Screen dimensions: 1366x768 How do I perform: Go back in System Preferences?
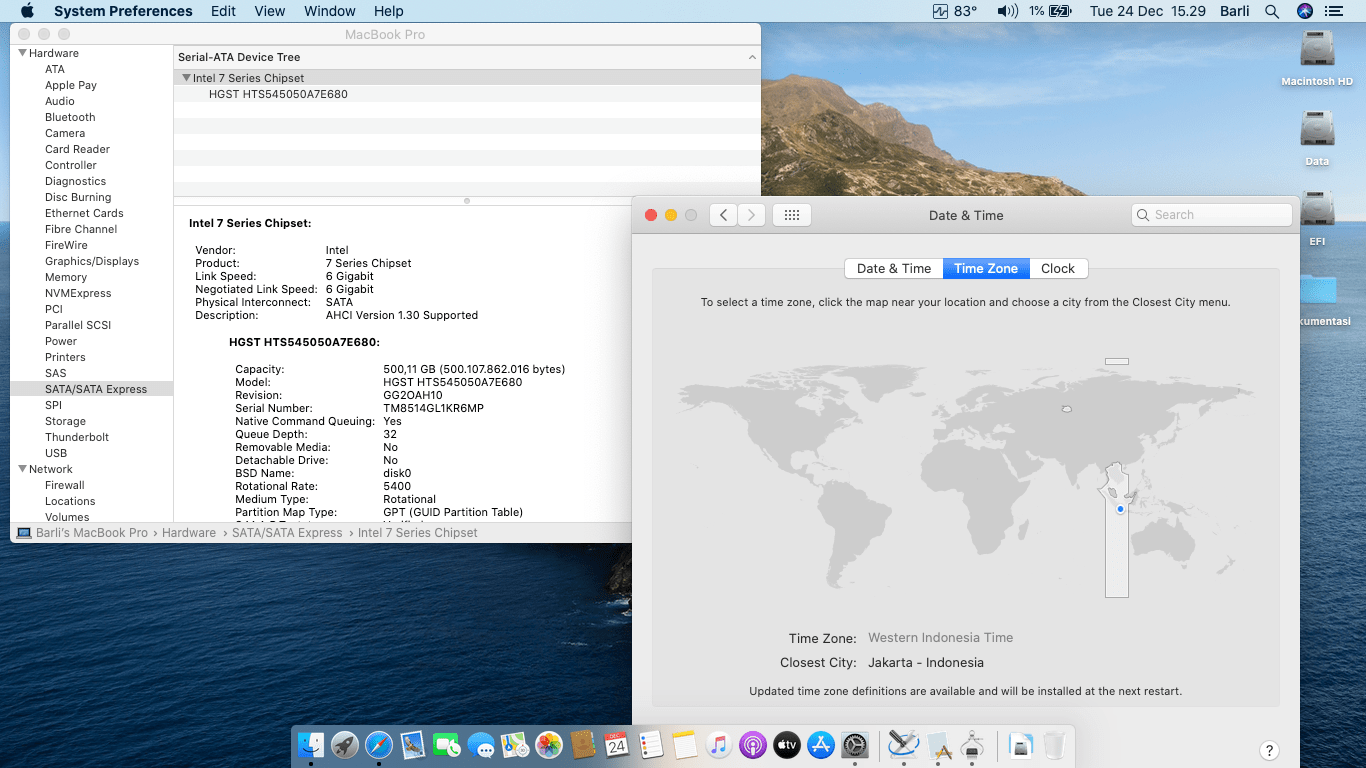coord(723,215)
